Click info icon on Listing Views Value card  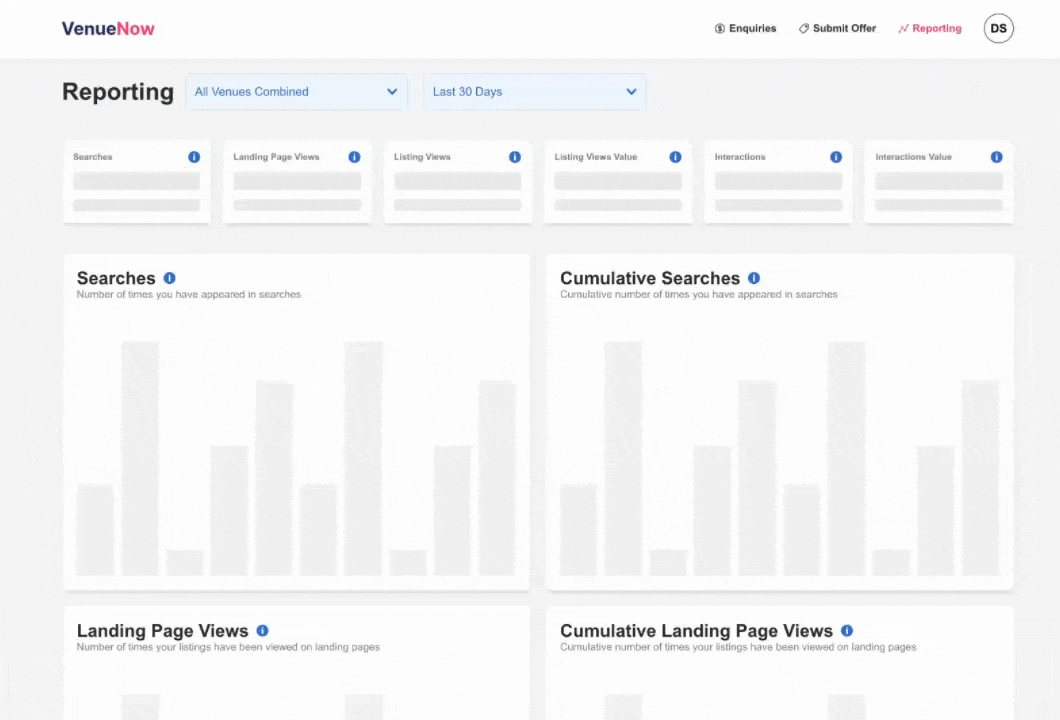pos(675,157)
